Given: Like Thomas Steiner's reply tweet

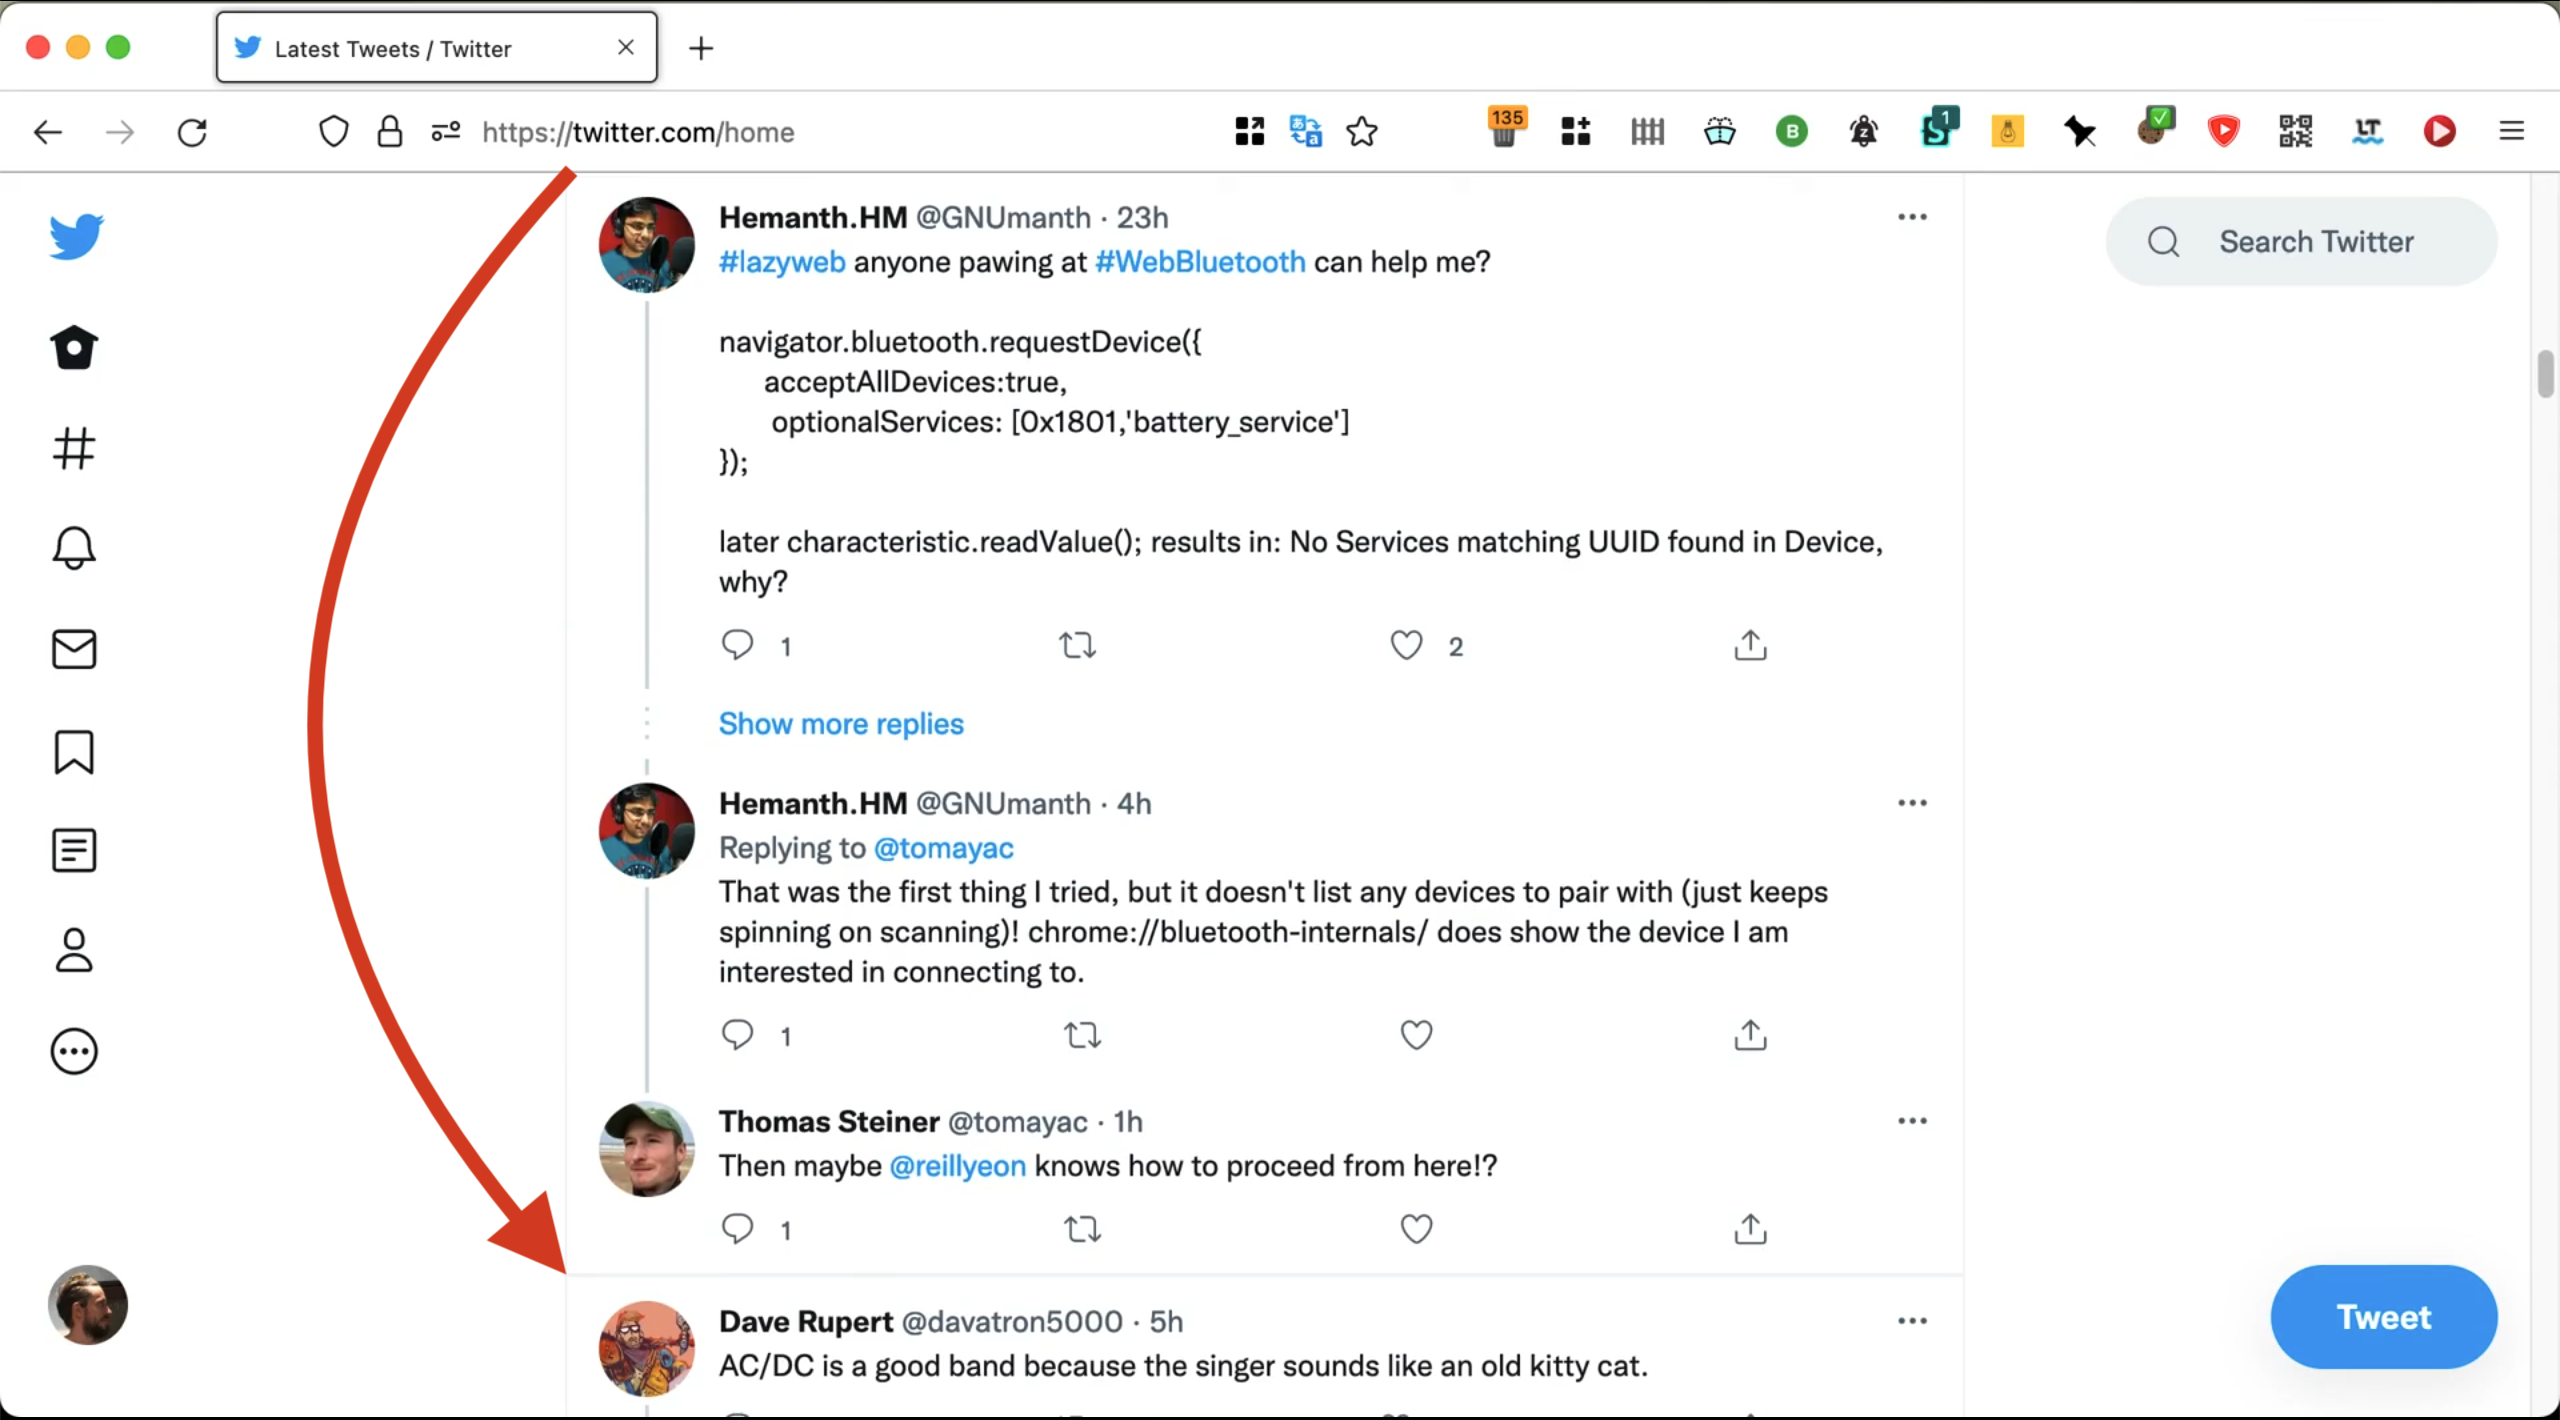Looking at the screenshot, I should point(1416,1228).
